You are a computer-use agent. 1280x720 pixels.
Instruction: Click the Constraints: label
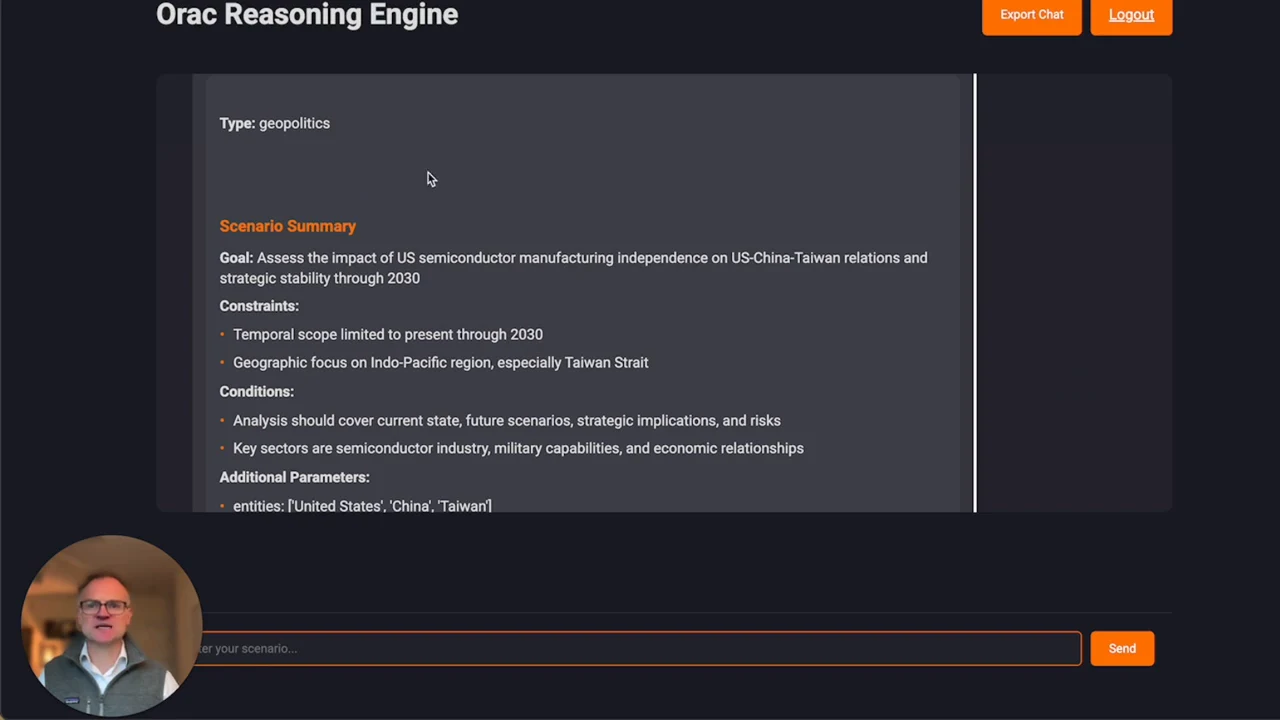click(x=259, y=306)
